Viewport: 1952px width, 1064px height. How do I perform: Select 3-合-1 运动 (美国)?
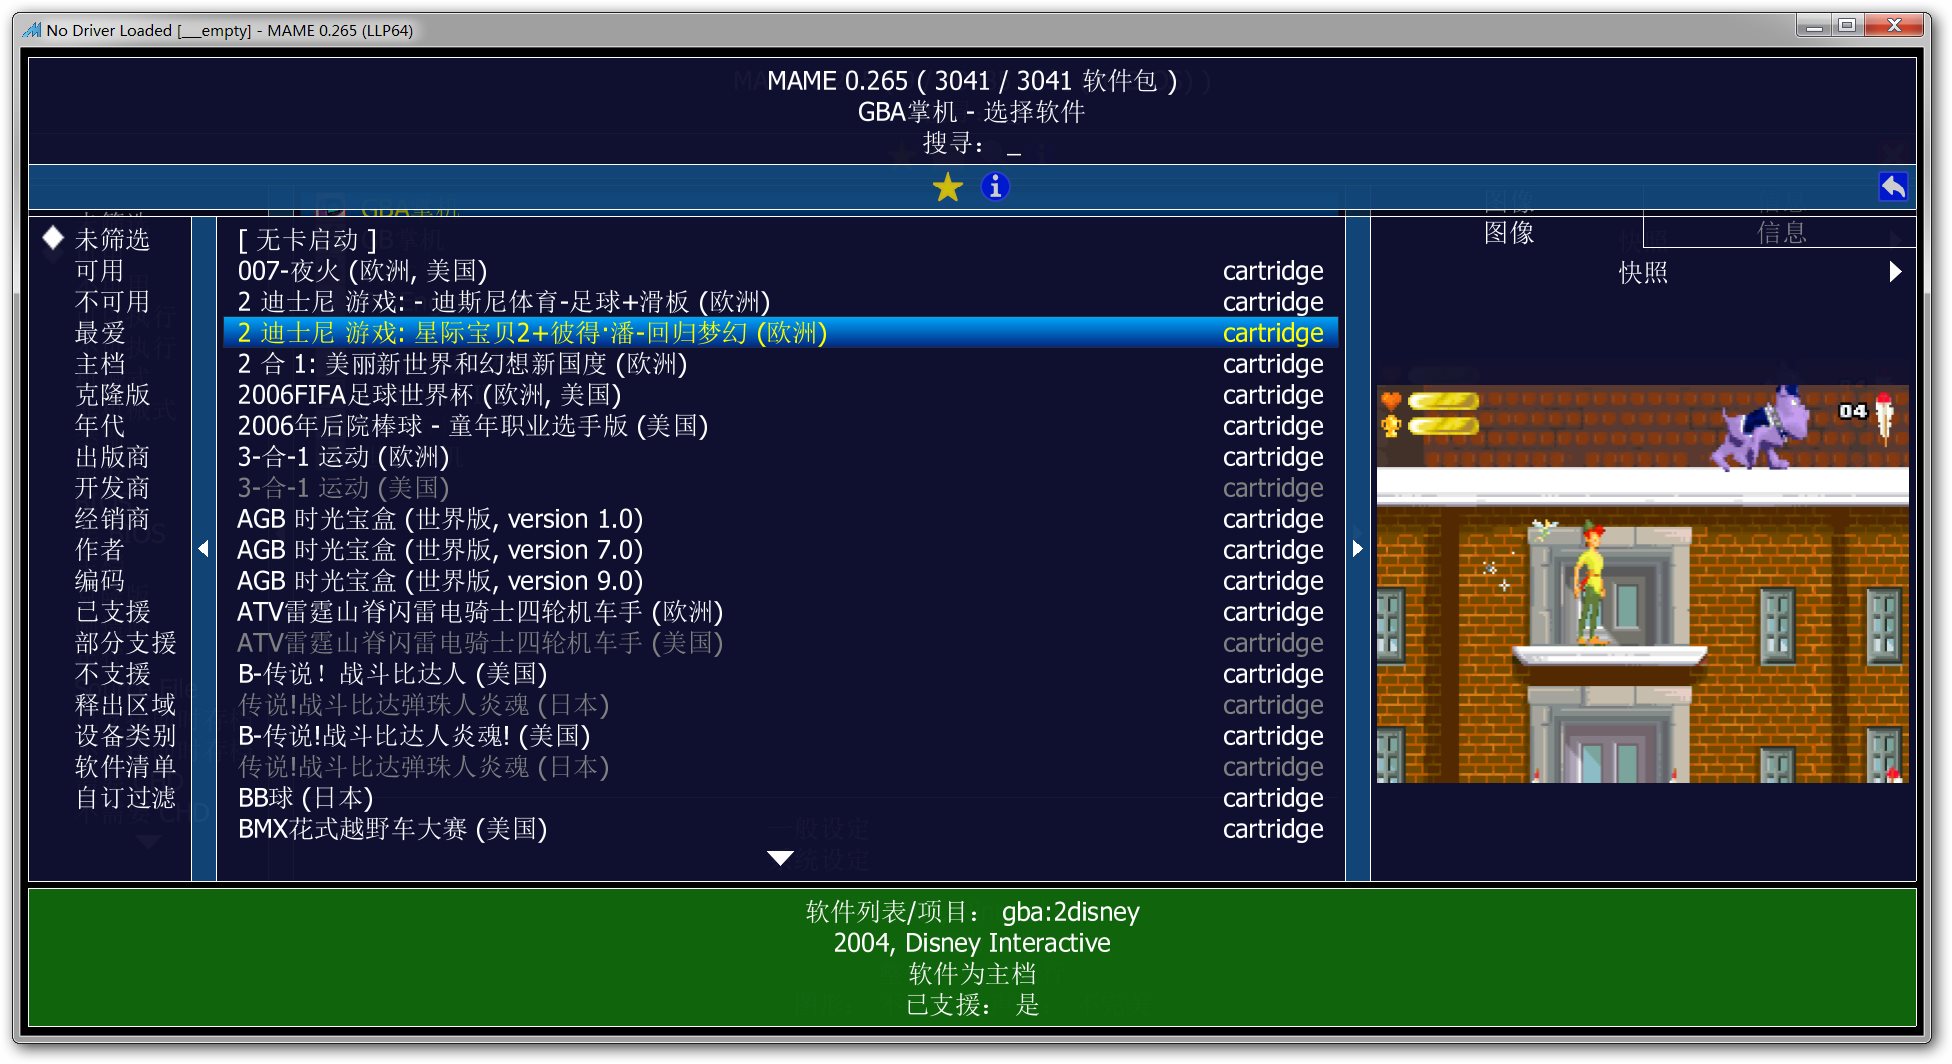781,488
